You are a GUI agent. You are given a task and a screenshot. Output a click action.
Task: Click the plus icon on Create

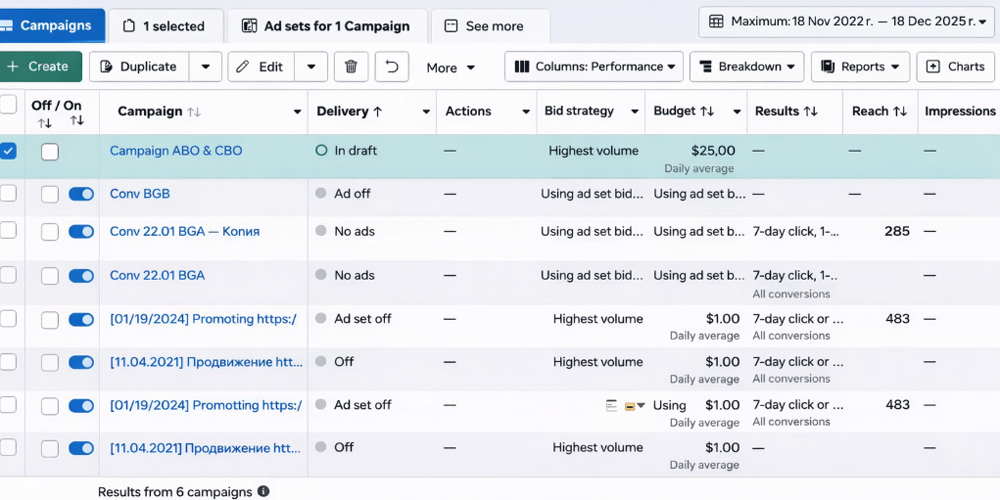coord(14,66)
